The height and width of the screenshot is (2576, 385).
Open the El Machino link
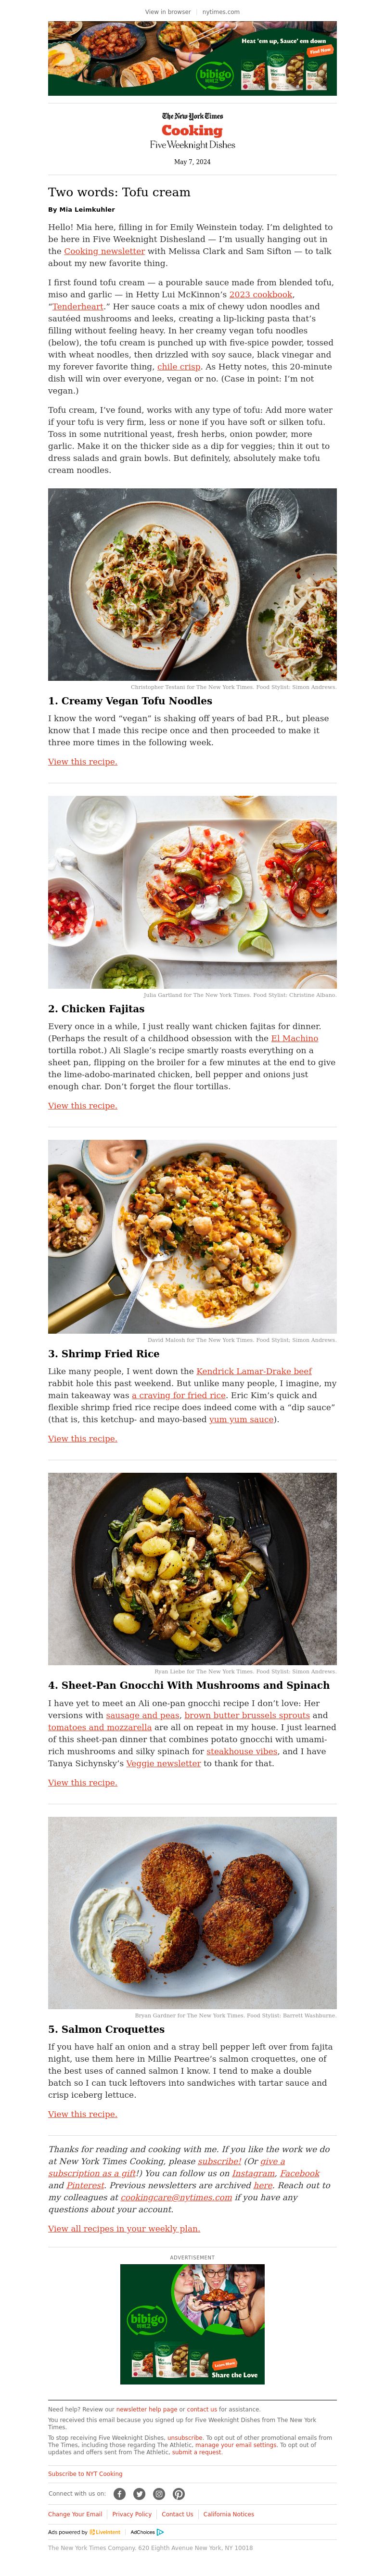point(294,1038)
